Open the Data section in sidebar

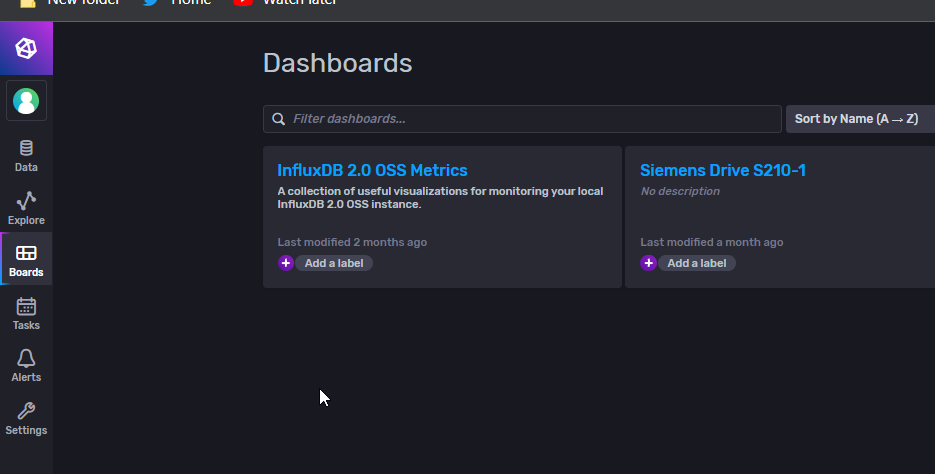(x=26, y=156)
